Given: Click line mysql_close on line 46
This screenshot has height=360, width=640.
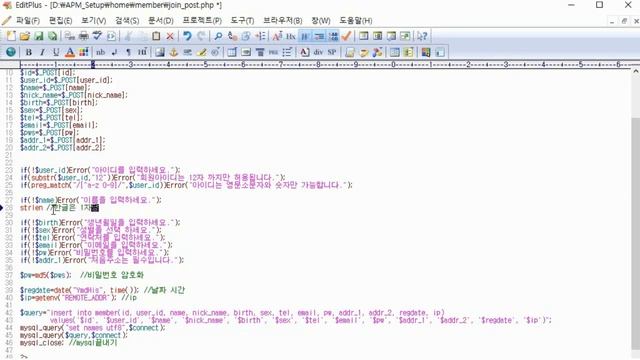Looking at the screenshot, I should 69,343.
